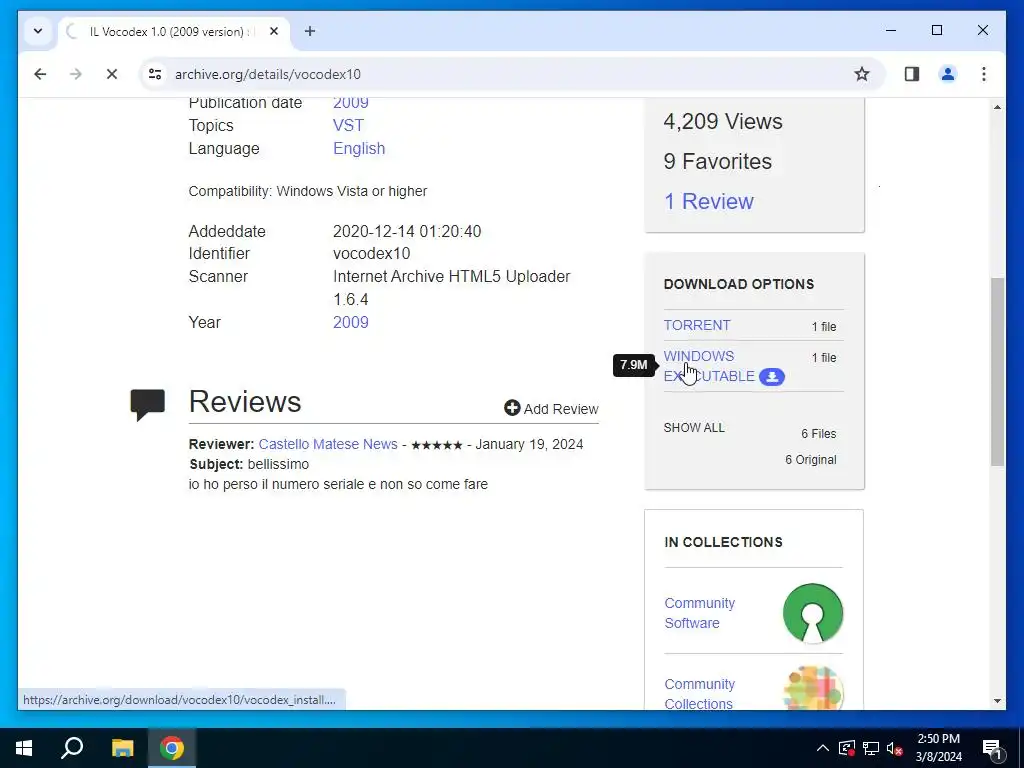The image size is (1024, 768).
Task: Click scrollbar up arrow
Action: (x=997, y=107)
